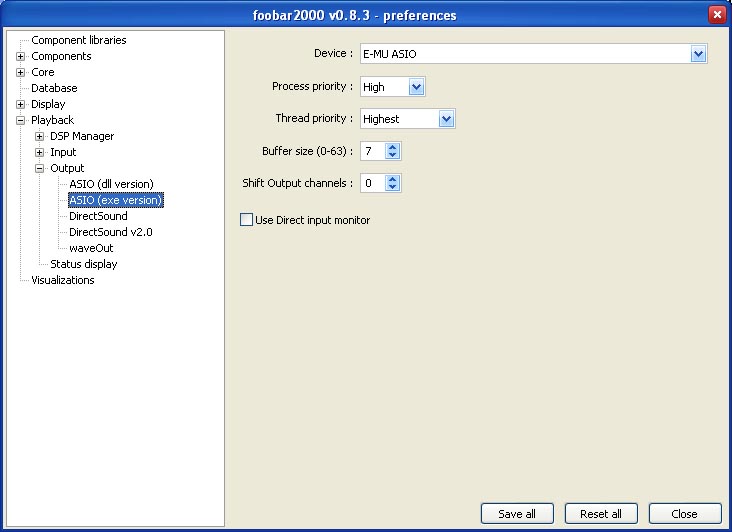Select ASIO (exe version) output
Viewport: 732px width, 532px height.
[x=115, y=200]
